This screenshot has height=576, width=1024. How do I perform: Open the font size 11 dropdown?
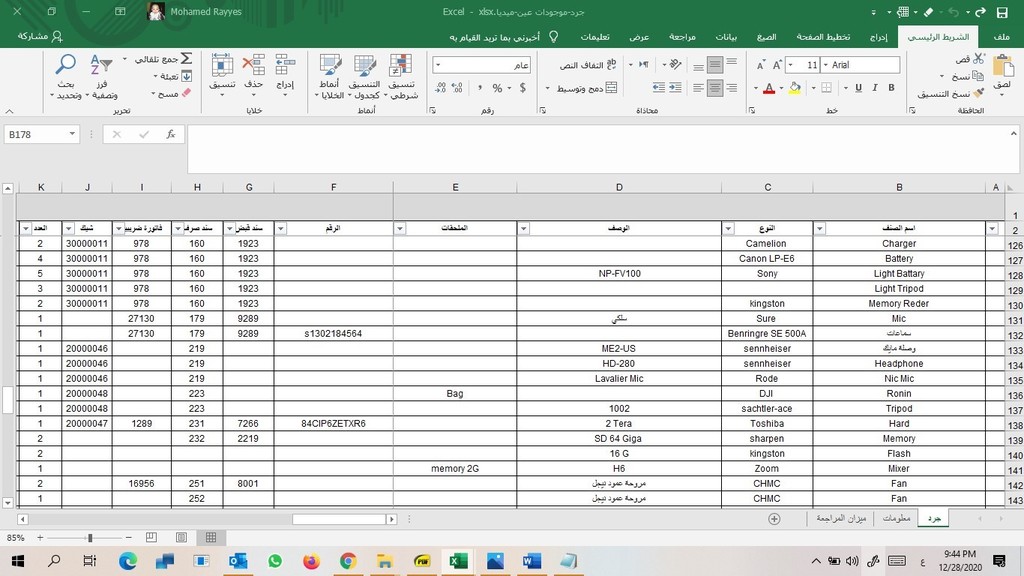[x=791, y=65]
